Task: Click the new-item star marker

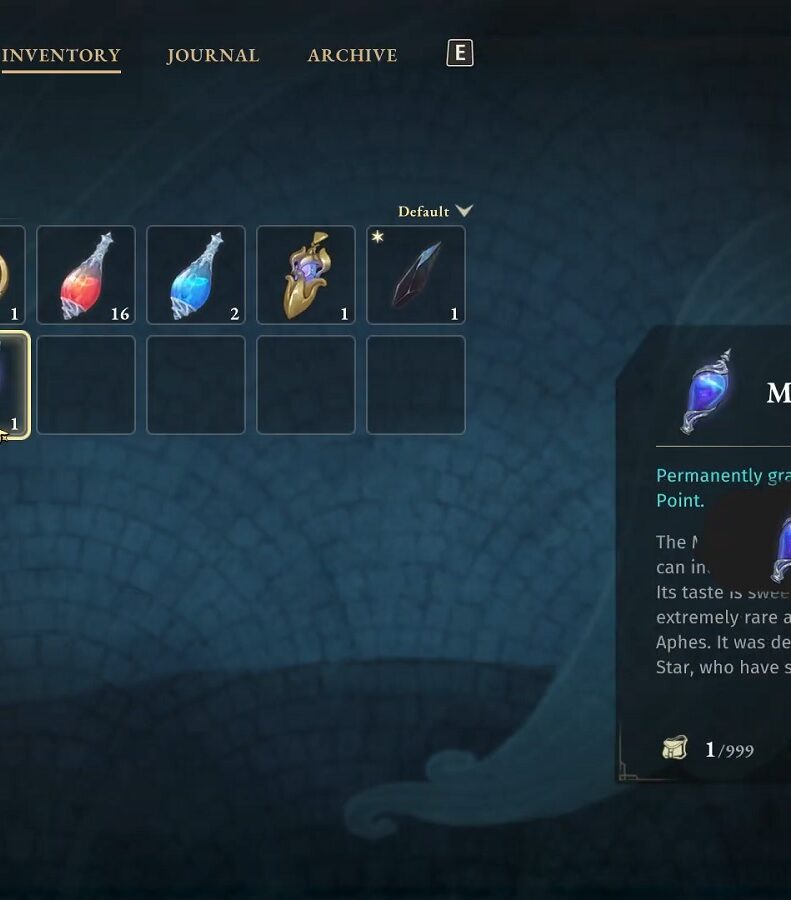Action: tap(377, 236)
